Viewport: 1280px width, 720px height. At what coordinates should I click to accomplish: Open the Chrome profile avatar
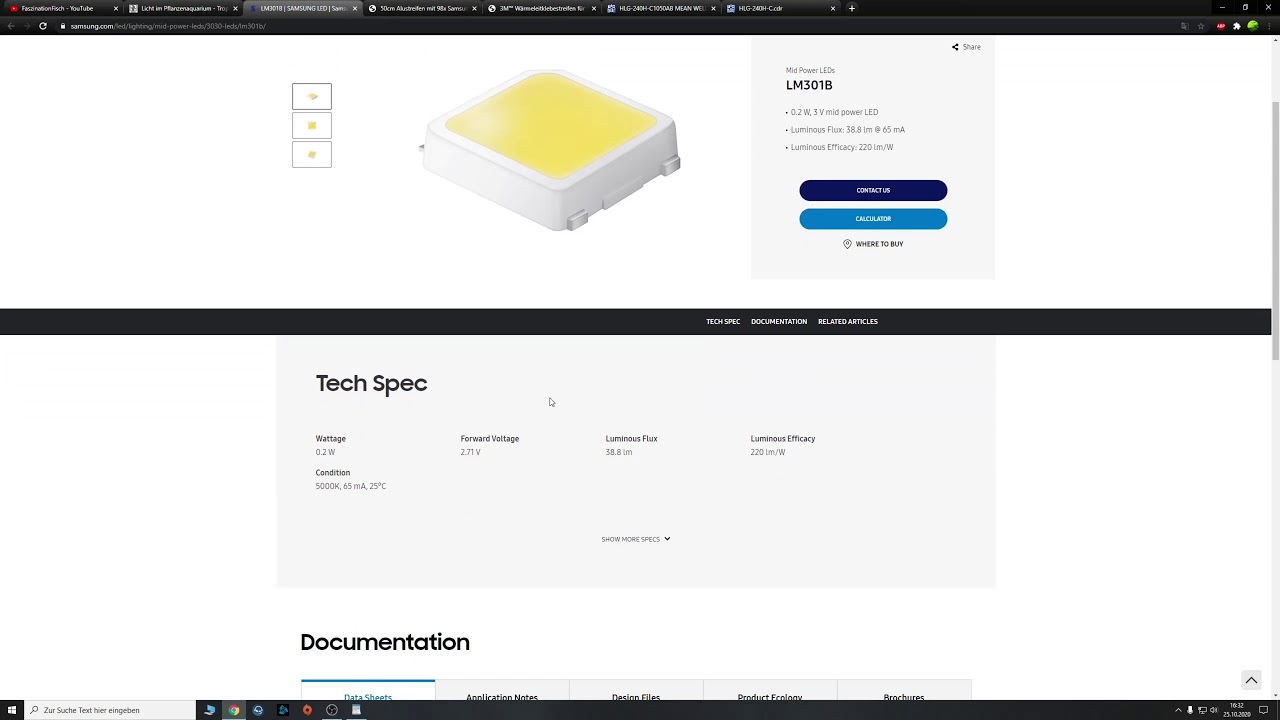click(x=1253, y=26)
